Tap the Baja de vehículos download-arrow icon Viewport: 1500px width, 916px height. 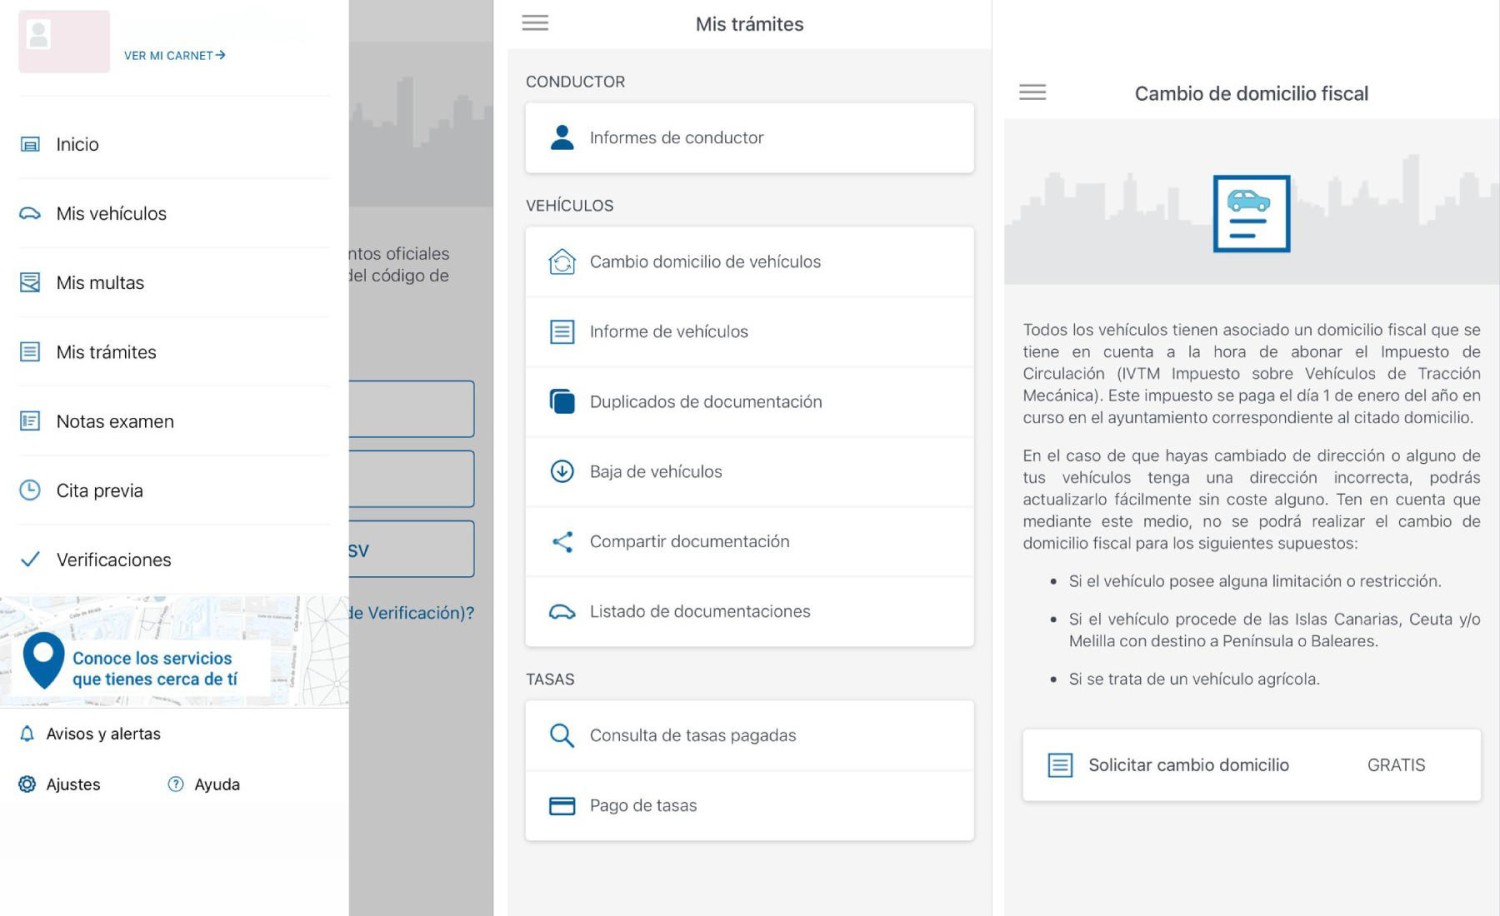562,471
